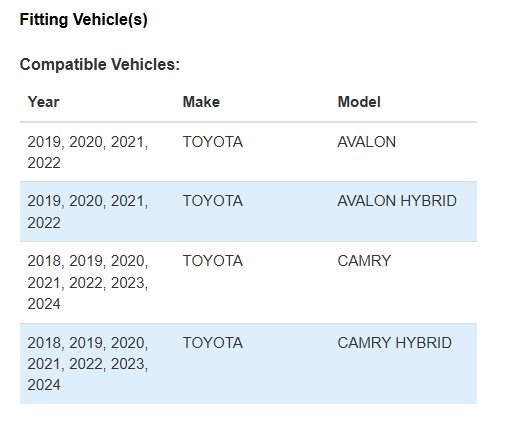Click the years cell for AVALON

[88, 152]
